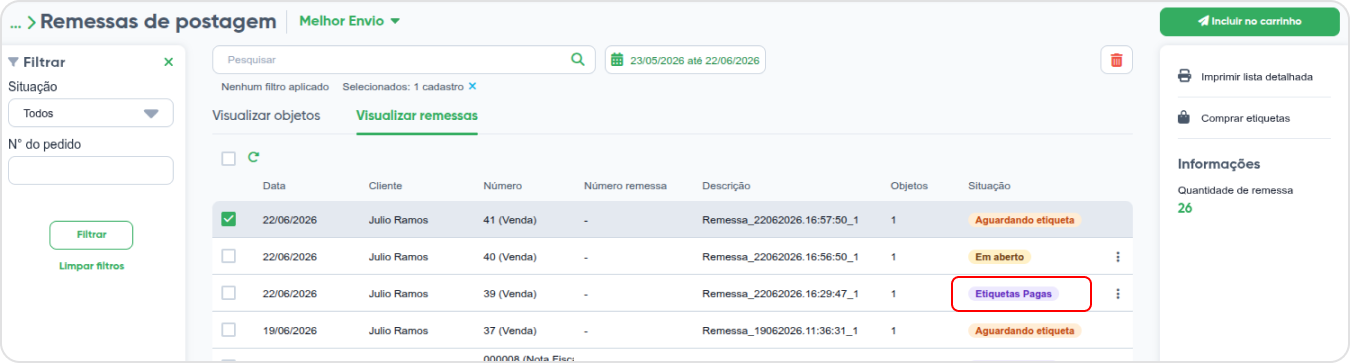This screenshot has height=363, width=1350.
Task: Select the Visualizar remessas tab
Action: point(417,115)
